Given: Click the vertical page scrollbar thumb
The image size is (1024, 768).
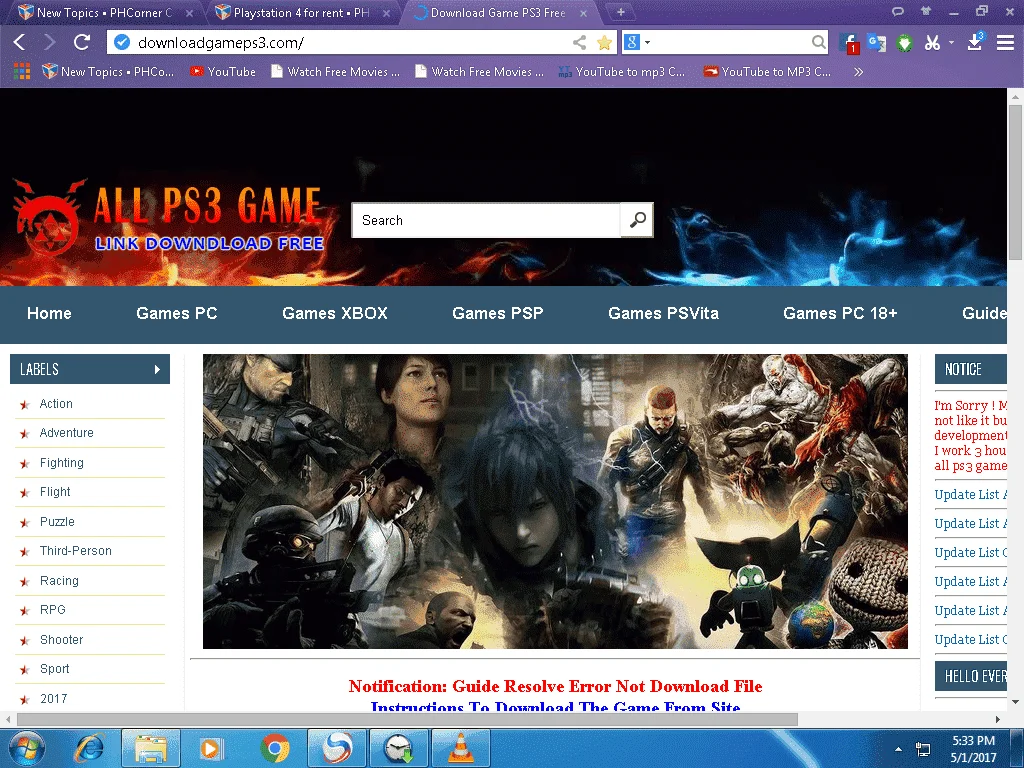Looking at the screenshot, I should pyautogui.click(x=1015, y=183).
